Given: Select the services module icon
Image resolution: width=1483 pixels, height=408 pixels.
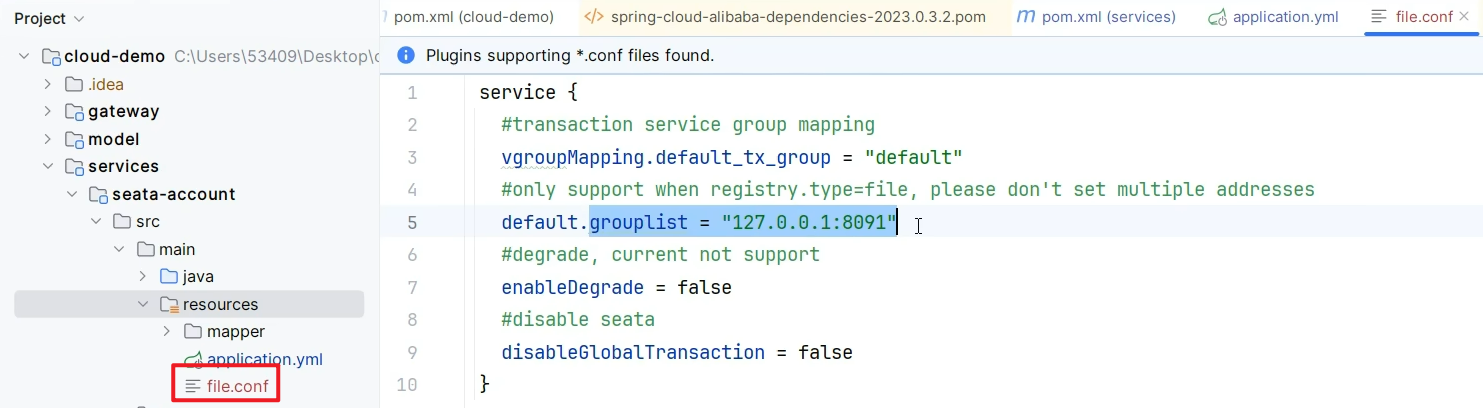Looking at the screenshot, I should coord(74,166).
